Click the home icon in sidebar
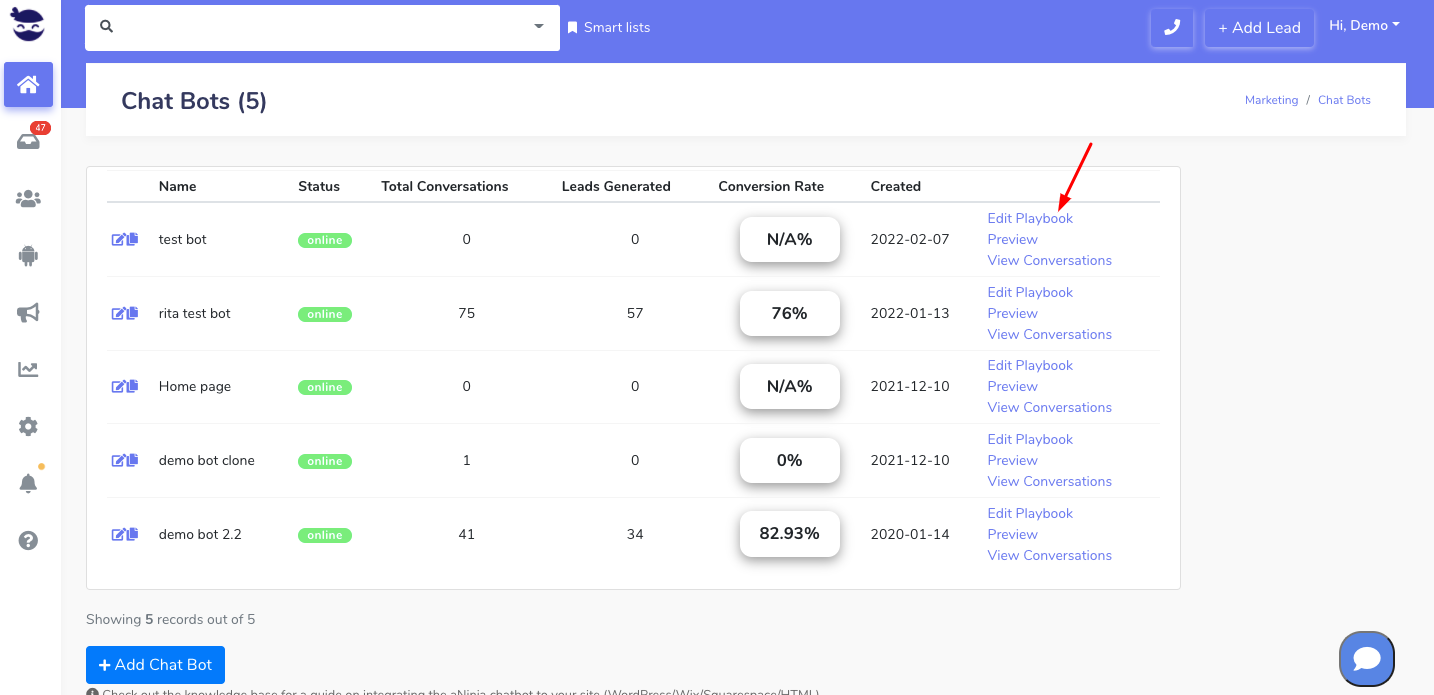Image resolution: width=1434 pixels, height=695 pixels. 28,84
